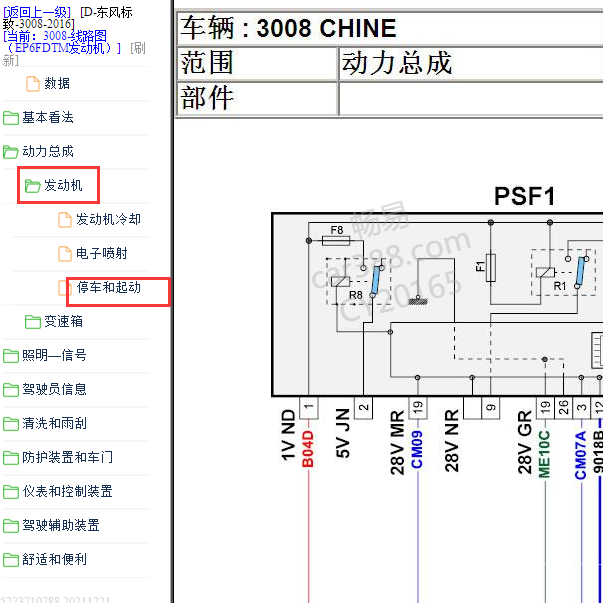Expand the 驾驶员信息 folder
This screenshot has width=603, height=603.
(x=54, y=389)
